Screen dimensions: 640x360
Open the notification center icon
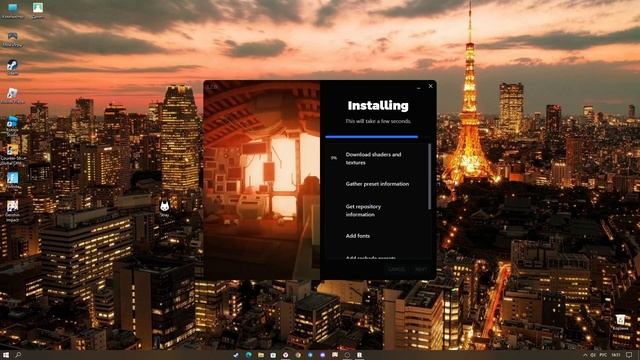tap(629, 356)
